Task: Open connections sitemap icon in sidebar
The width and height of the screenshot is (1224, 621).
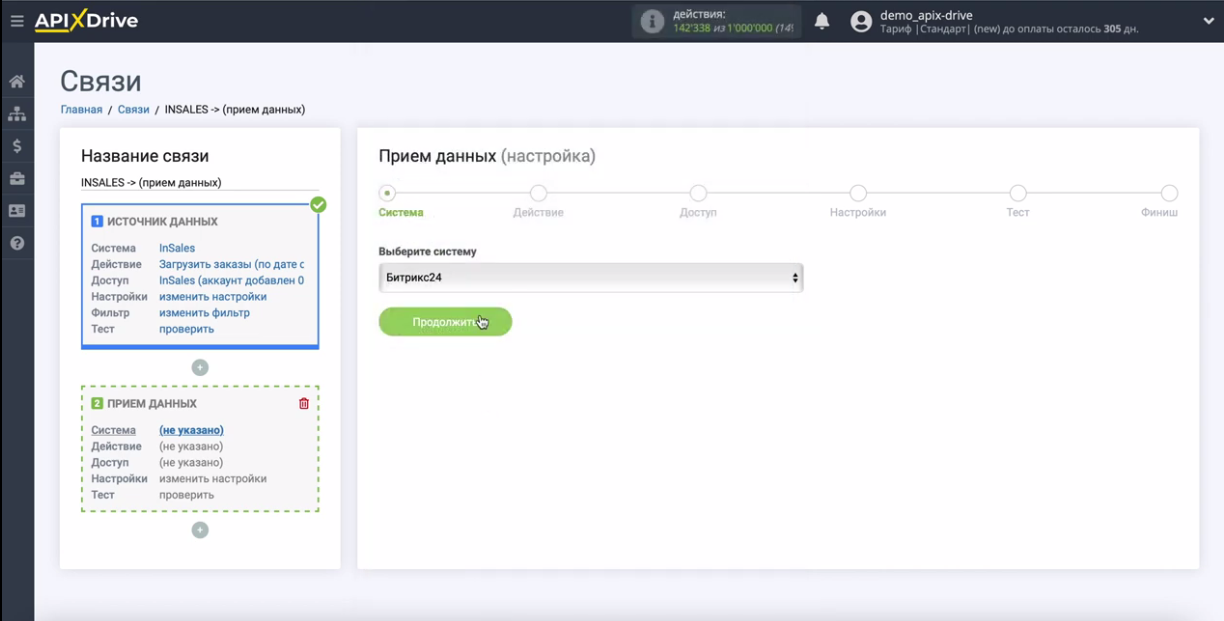Action: tap(17, 114)
